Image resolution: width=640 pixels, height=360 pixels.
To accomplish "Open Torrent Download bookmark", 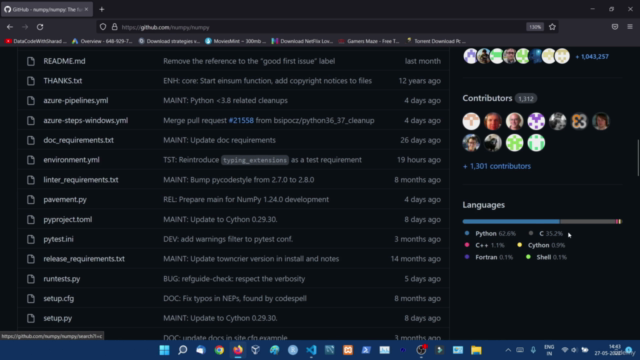I will 436,41.
